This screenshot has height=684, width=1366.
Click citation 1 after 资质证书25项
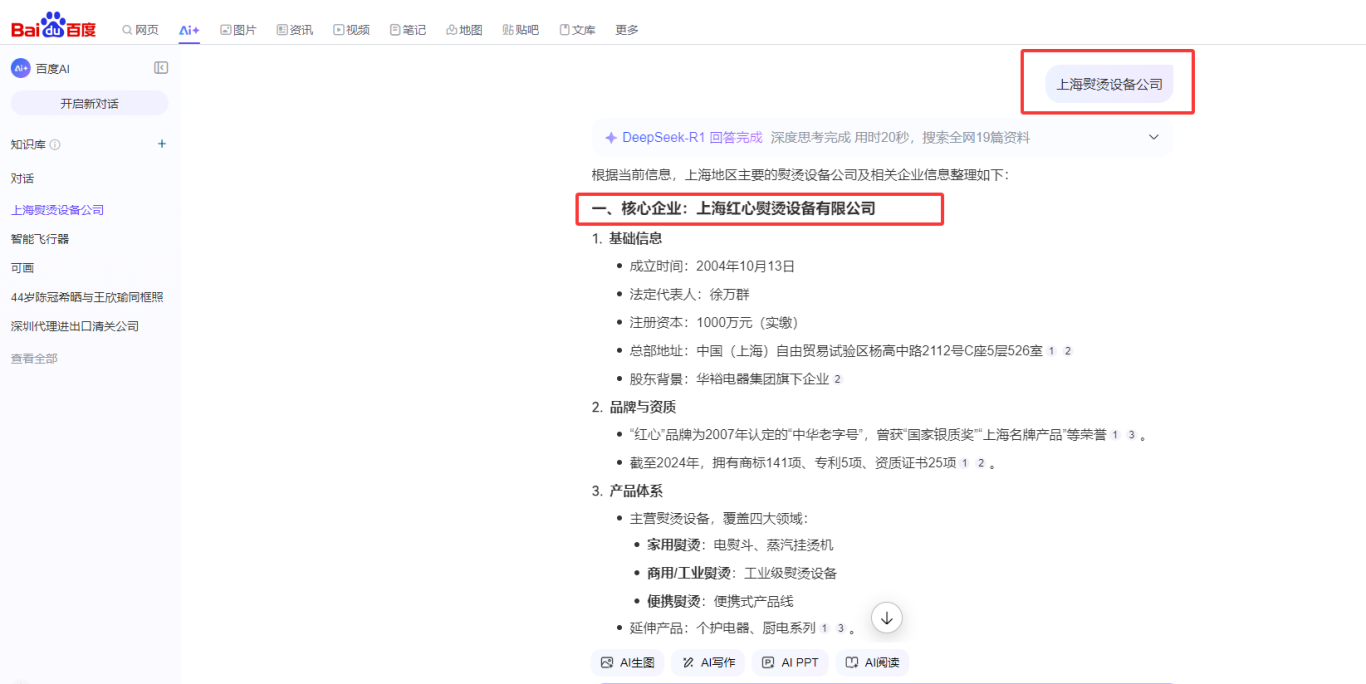(964, 463)
